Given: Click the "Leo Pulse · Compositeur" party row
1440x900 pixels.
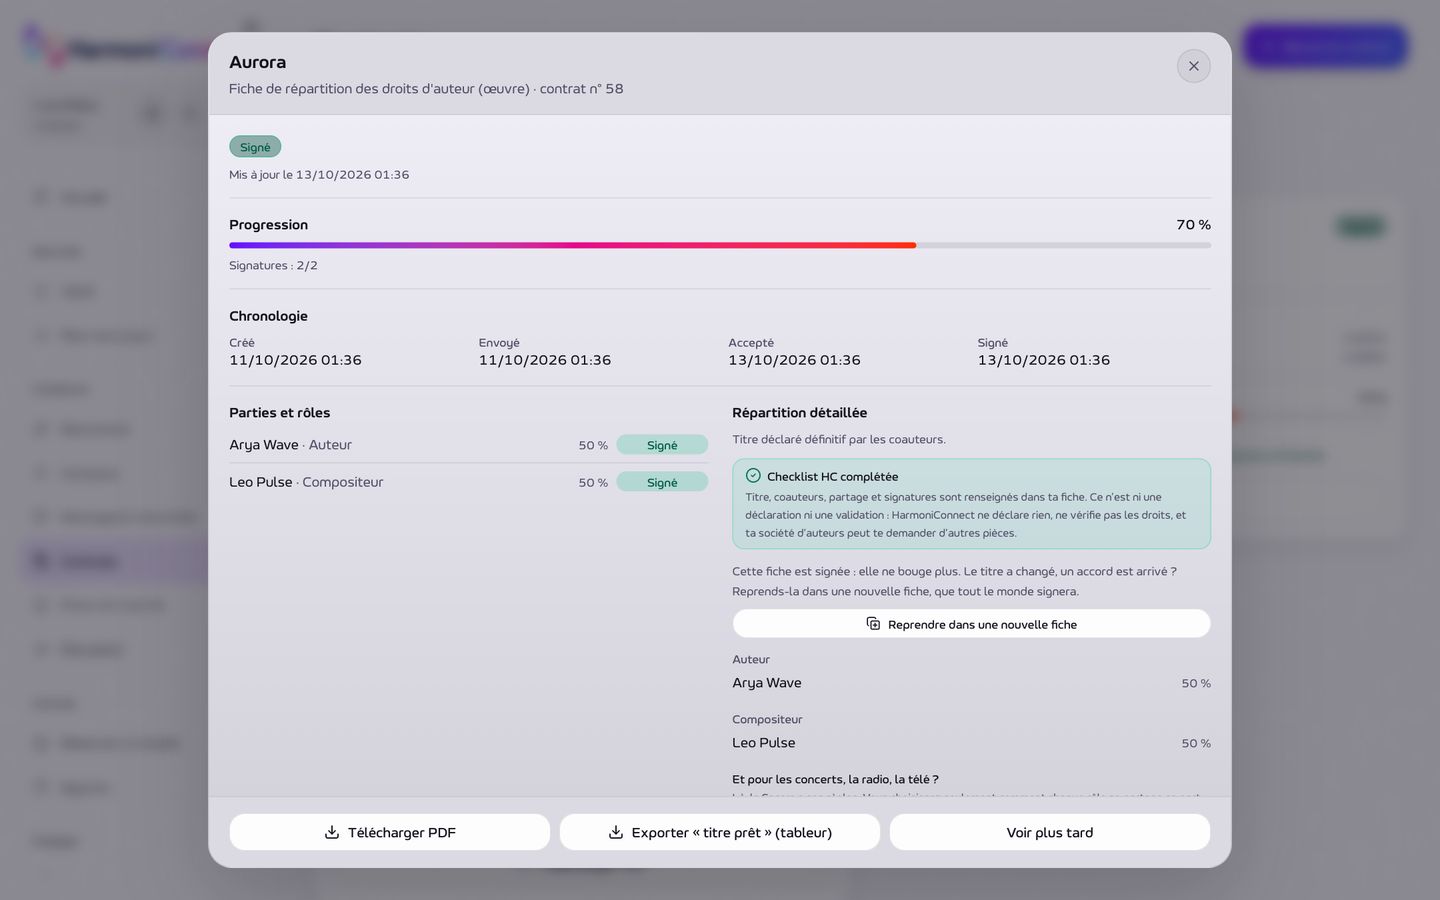Looking at the screenshot, I should tap(468, 482).
